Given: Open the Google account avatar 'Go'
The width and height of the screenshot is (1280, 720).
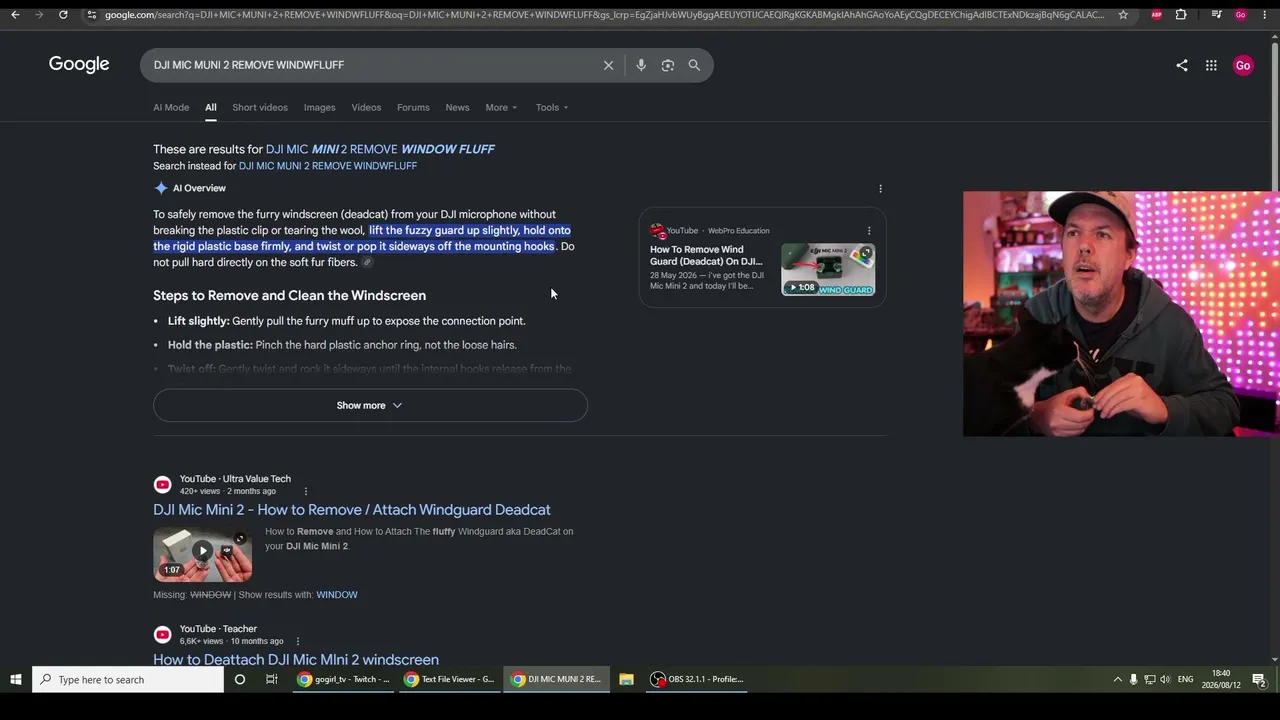Looking at the screenshot, I should (1243, 65).
